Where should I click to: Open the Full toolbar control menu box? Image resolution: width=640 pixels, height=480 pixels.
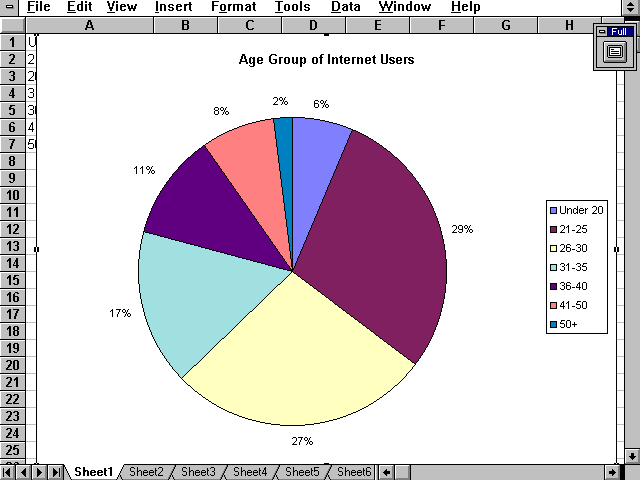click(601, 32)
